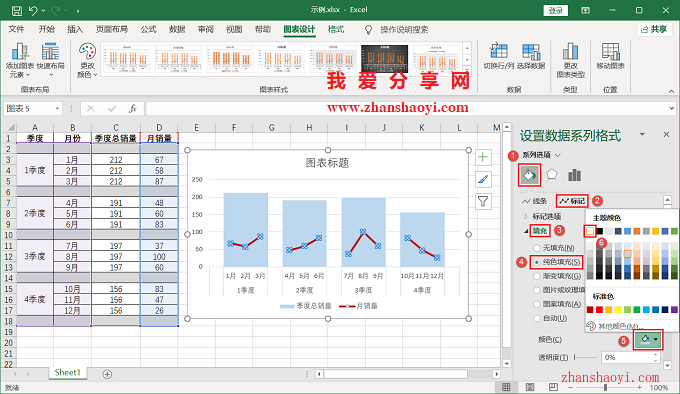The image size is (680, 394).
Task: Click the Tell Me search box (操作说明搜索)
Action: coord(404,29)
